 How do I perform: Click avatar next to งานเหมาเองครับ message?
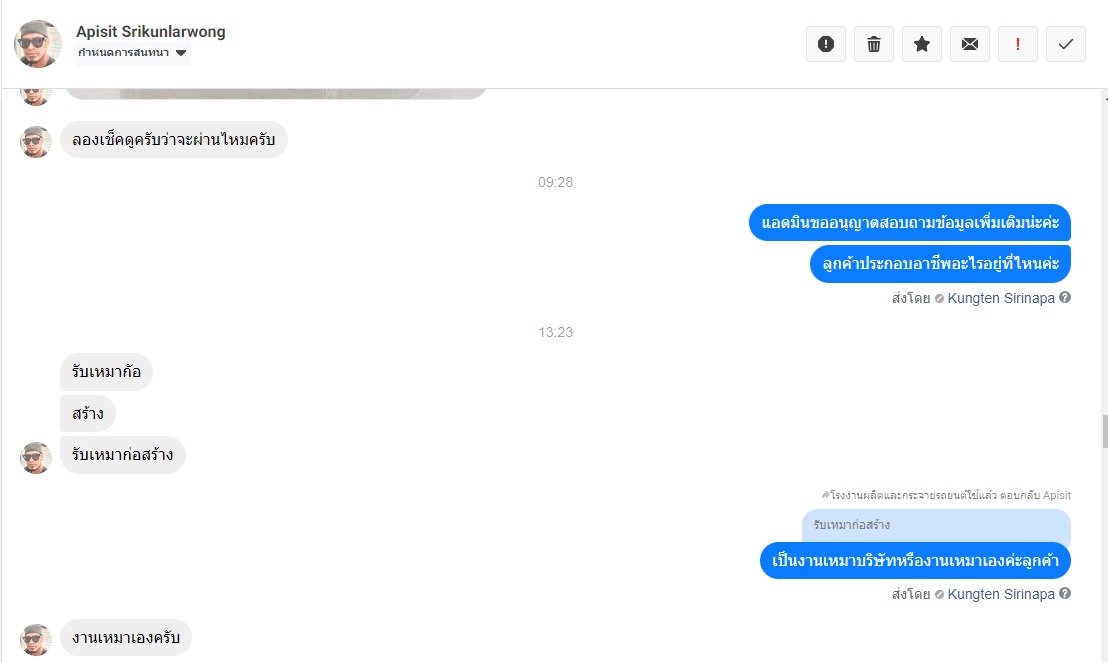tap(35, 639)
